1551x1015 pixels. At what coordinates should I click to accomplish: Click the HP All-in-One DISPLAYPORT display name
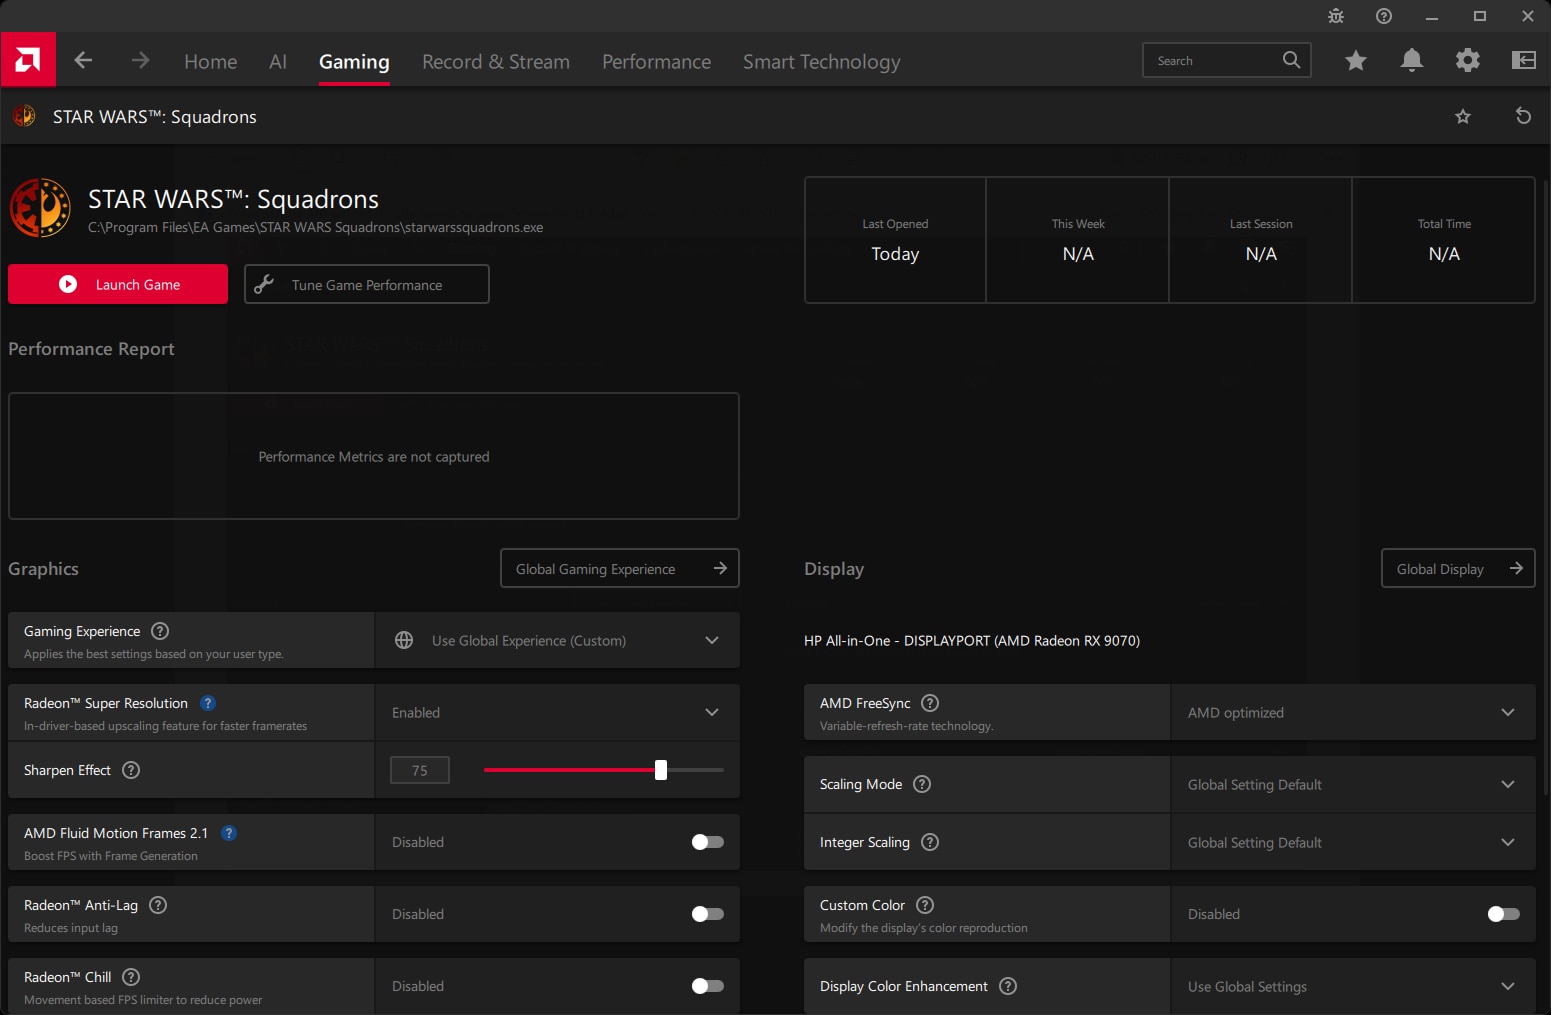(972, 640)
